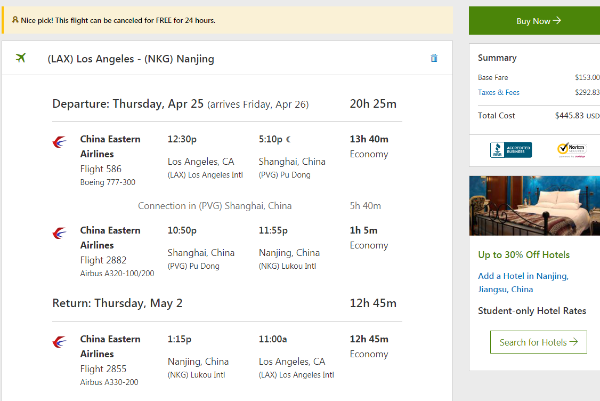Click the Airbus A330-200 aircraft label
Screen dimensions: 600x401
pos(109,382)
